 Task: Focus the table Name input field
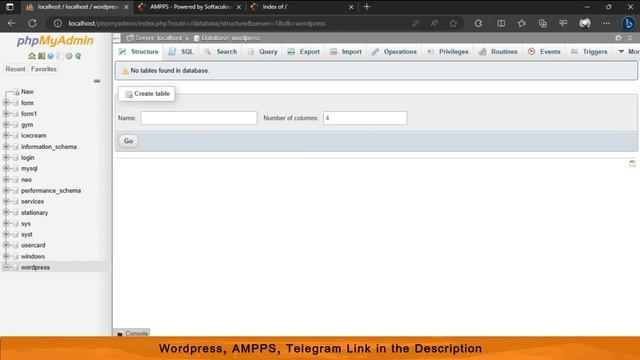click(x=199, y=118)
